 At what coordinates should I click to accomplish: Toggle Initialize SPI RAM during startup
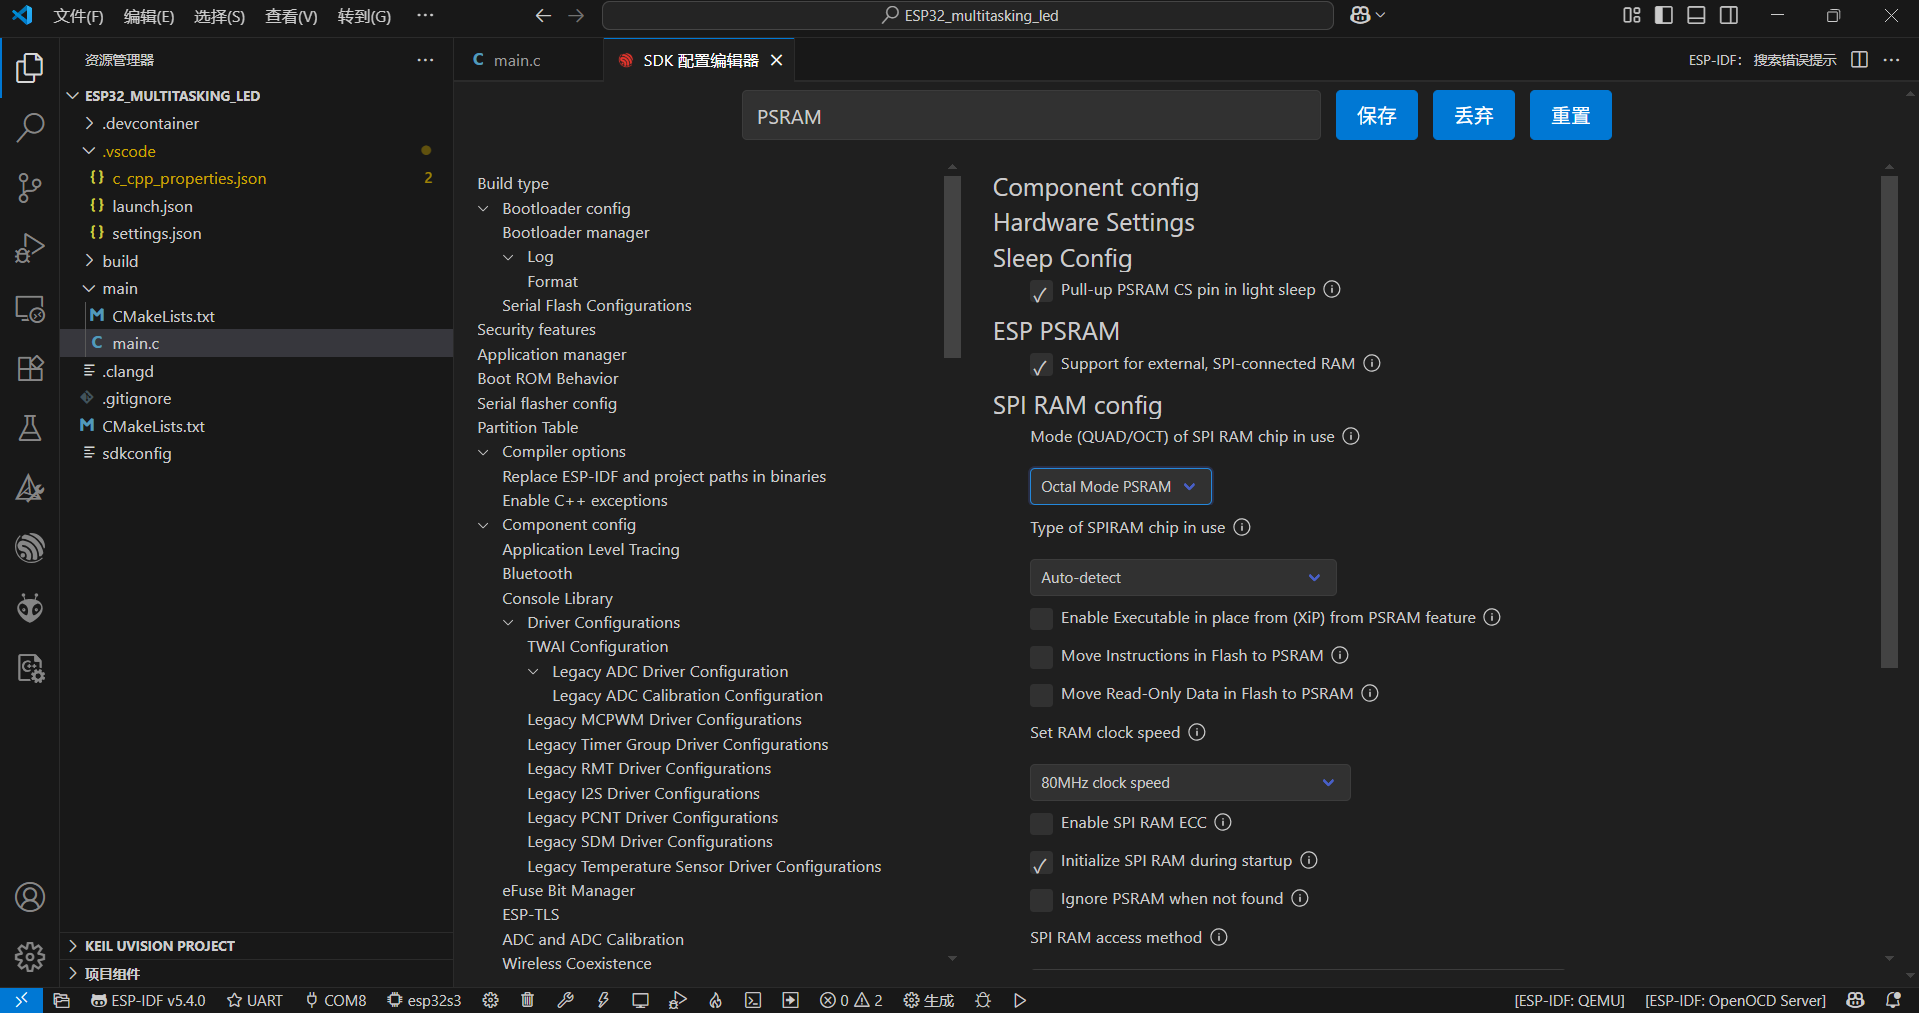click(1041, 862)
